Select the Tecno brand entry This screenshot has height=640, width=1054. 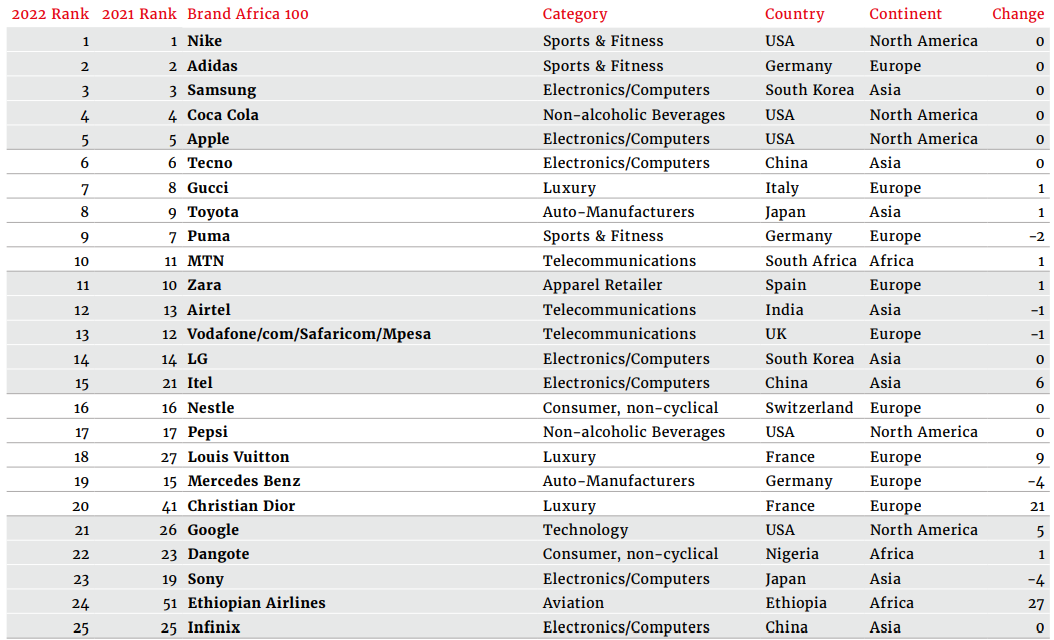click(210, 163)
